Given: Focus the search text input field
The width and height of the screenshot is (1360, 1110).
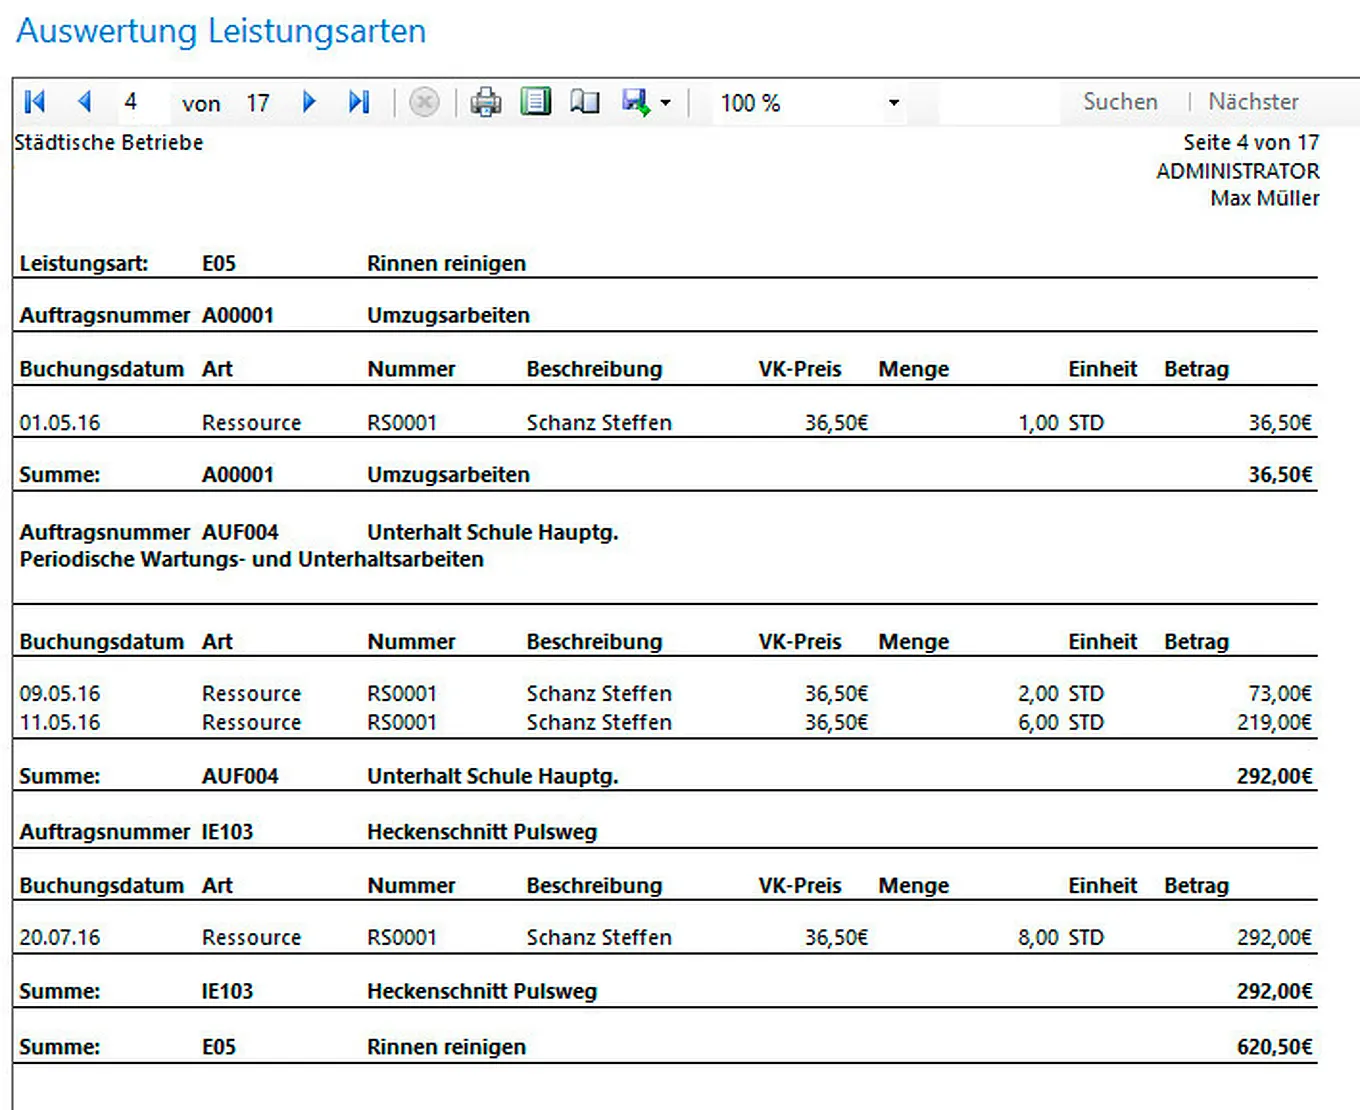Looking at the screenshot, I should [998, 102].
